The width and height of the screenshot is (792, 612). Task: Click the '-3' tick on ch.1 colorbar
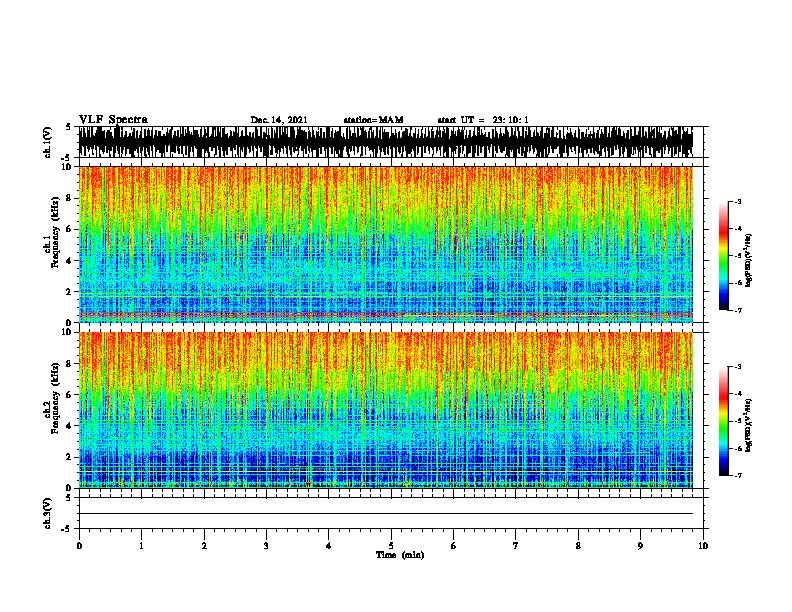tap(738, 201)
